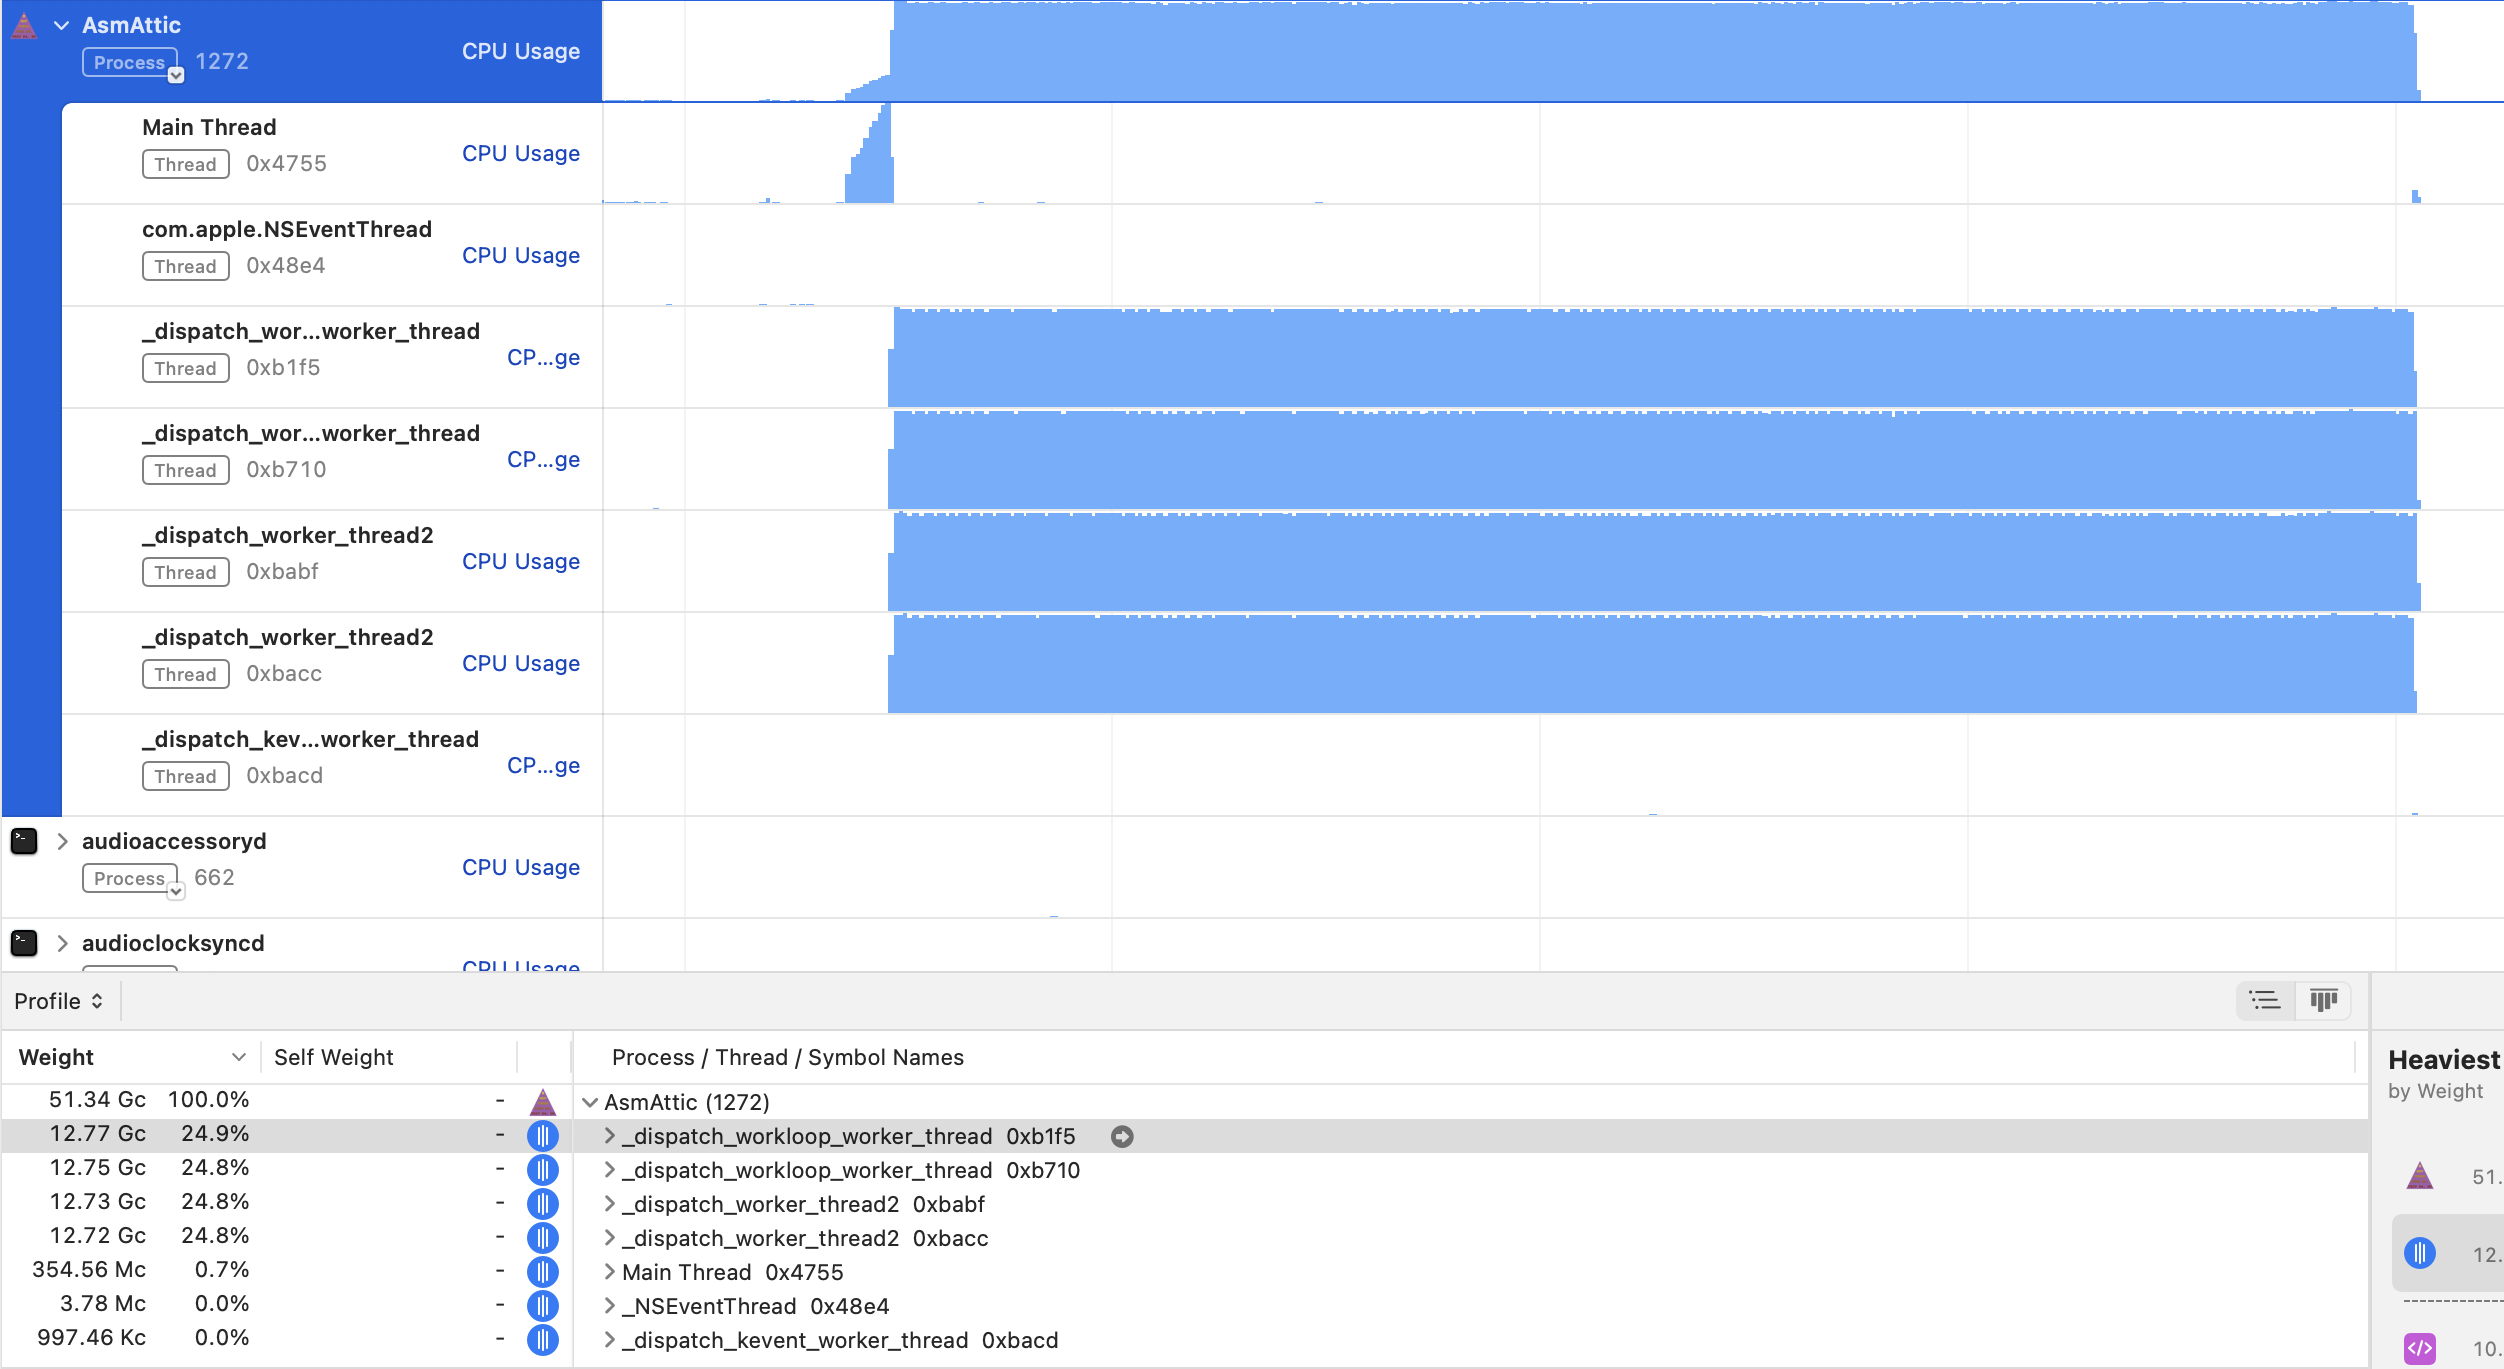Click the audioaccessoryd terminal process icon
2504x1369 pixels.
click(x=24, y=841)
